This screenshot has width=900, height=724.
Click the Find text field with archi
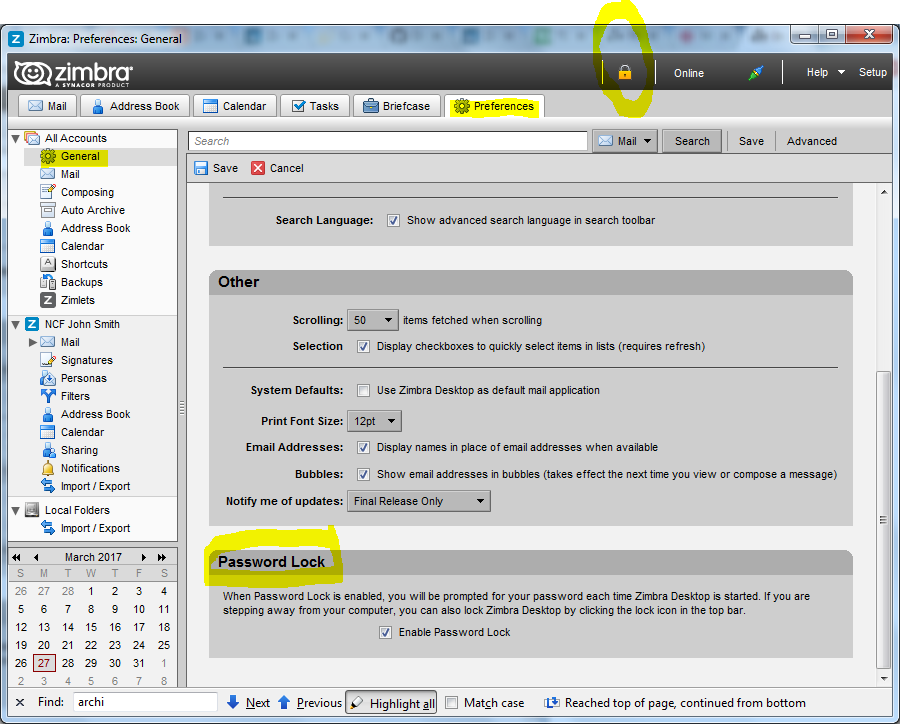(x=145, y=702)
